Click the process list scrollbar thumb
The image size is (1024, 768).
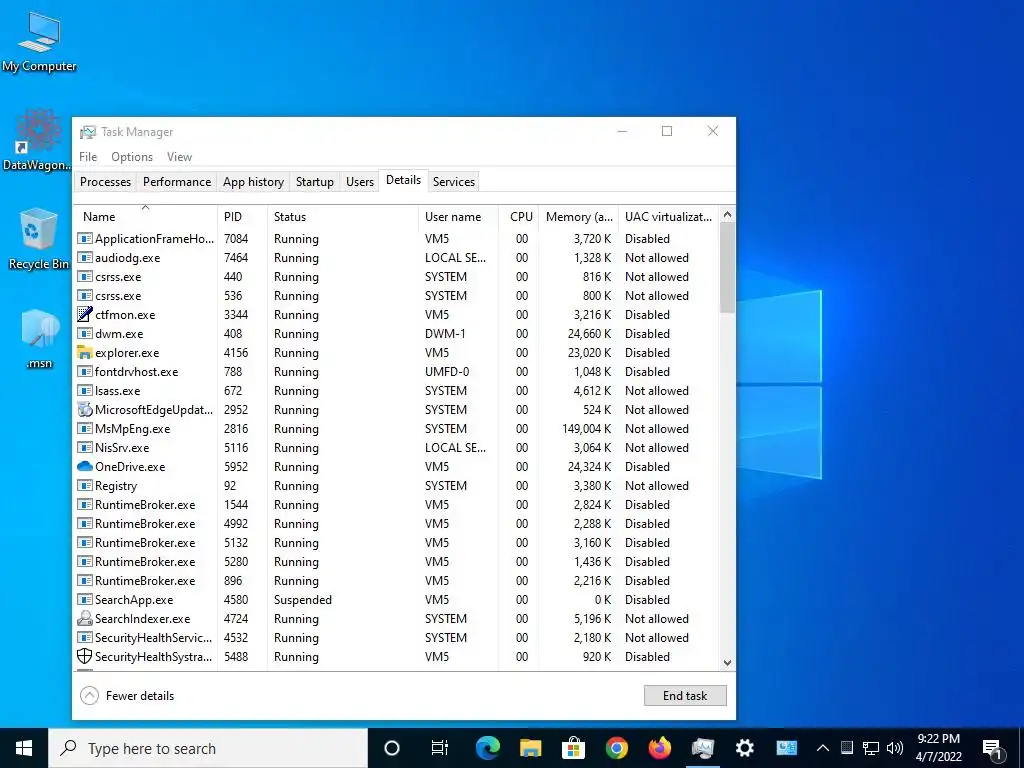727,268
